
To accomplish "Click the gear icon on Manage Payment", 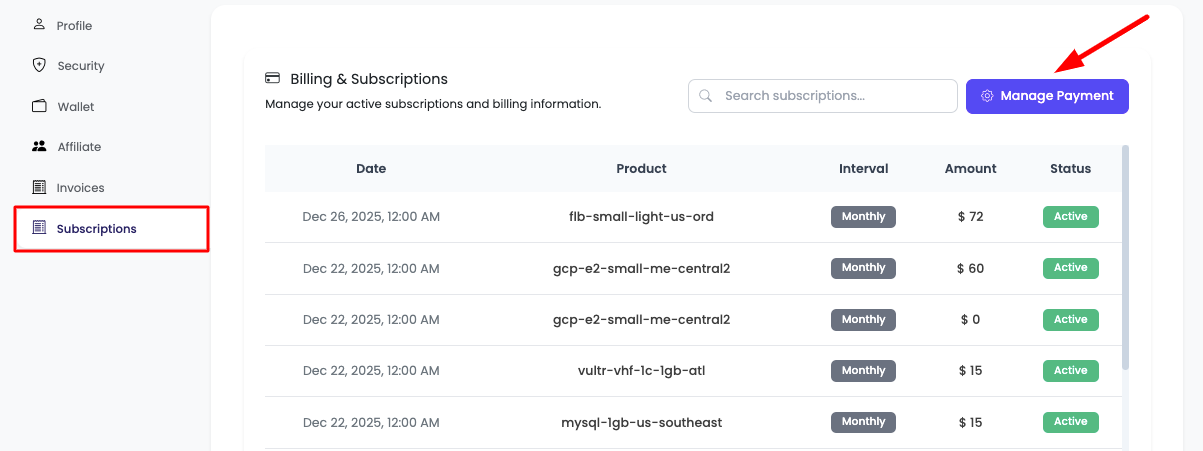I will (x=987, y=96).
